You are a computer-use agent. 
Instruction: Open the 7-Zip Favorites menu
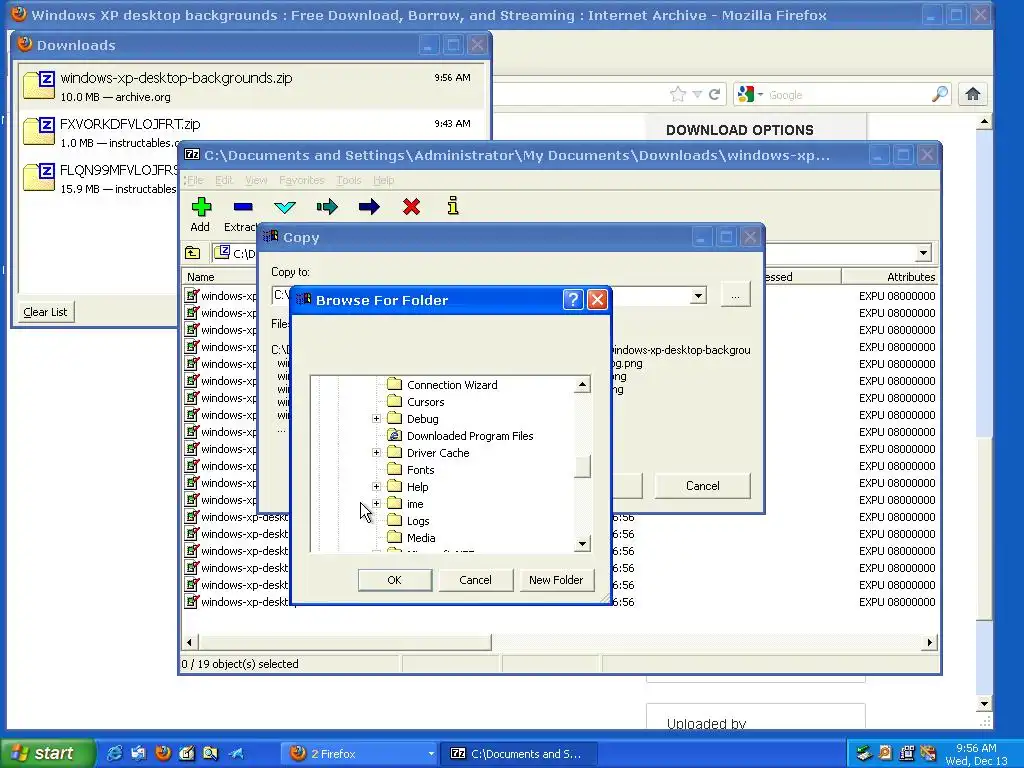[302, 180]
